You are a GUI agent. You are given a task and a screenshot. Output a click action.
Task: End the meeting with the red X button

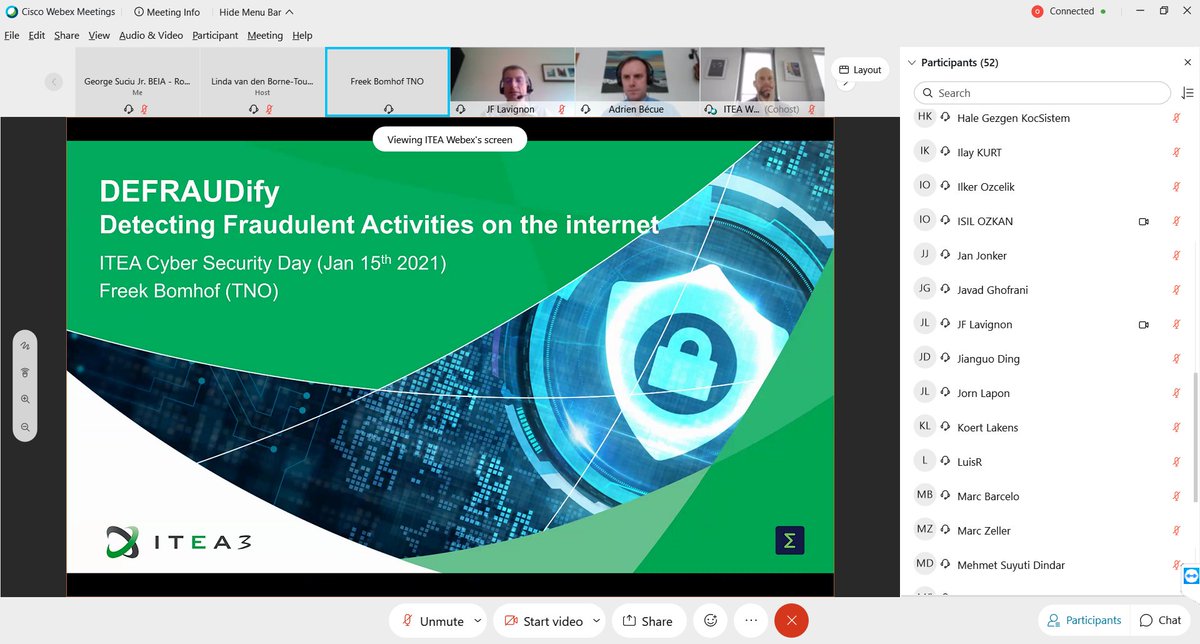791,621
